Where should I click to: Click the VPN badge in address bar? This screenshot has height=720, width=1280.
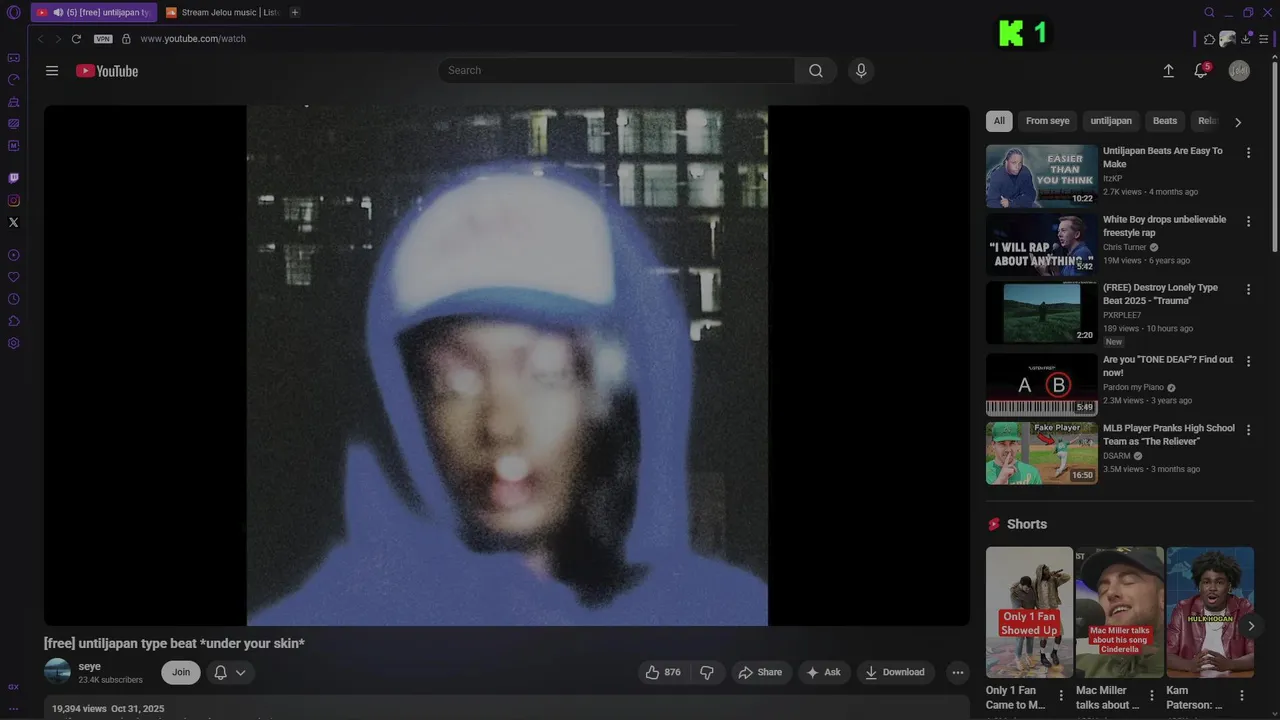103,39
